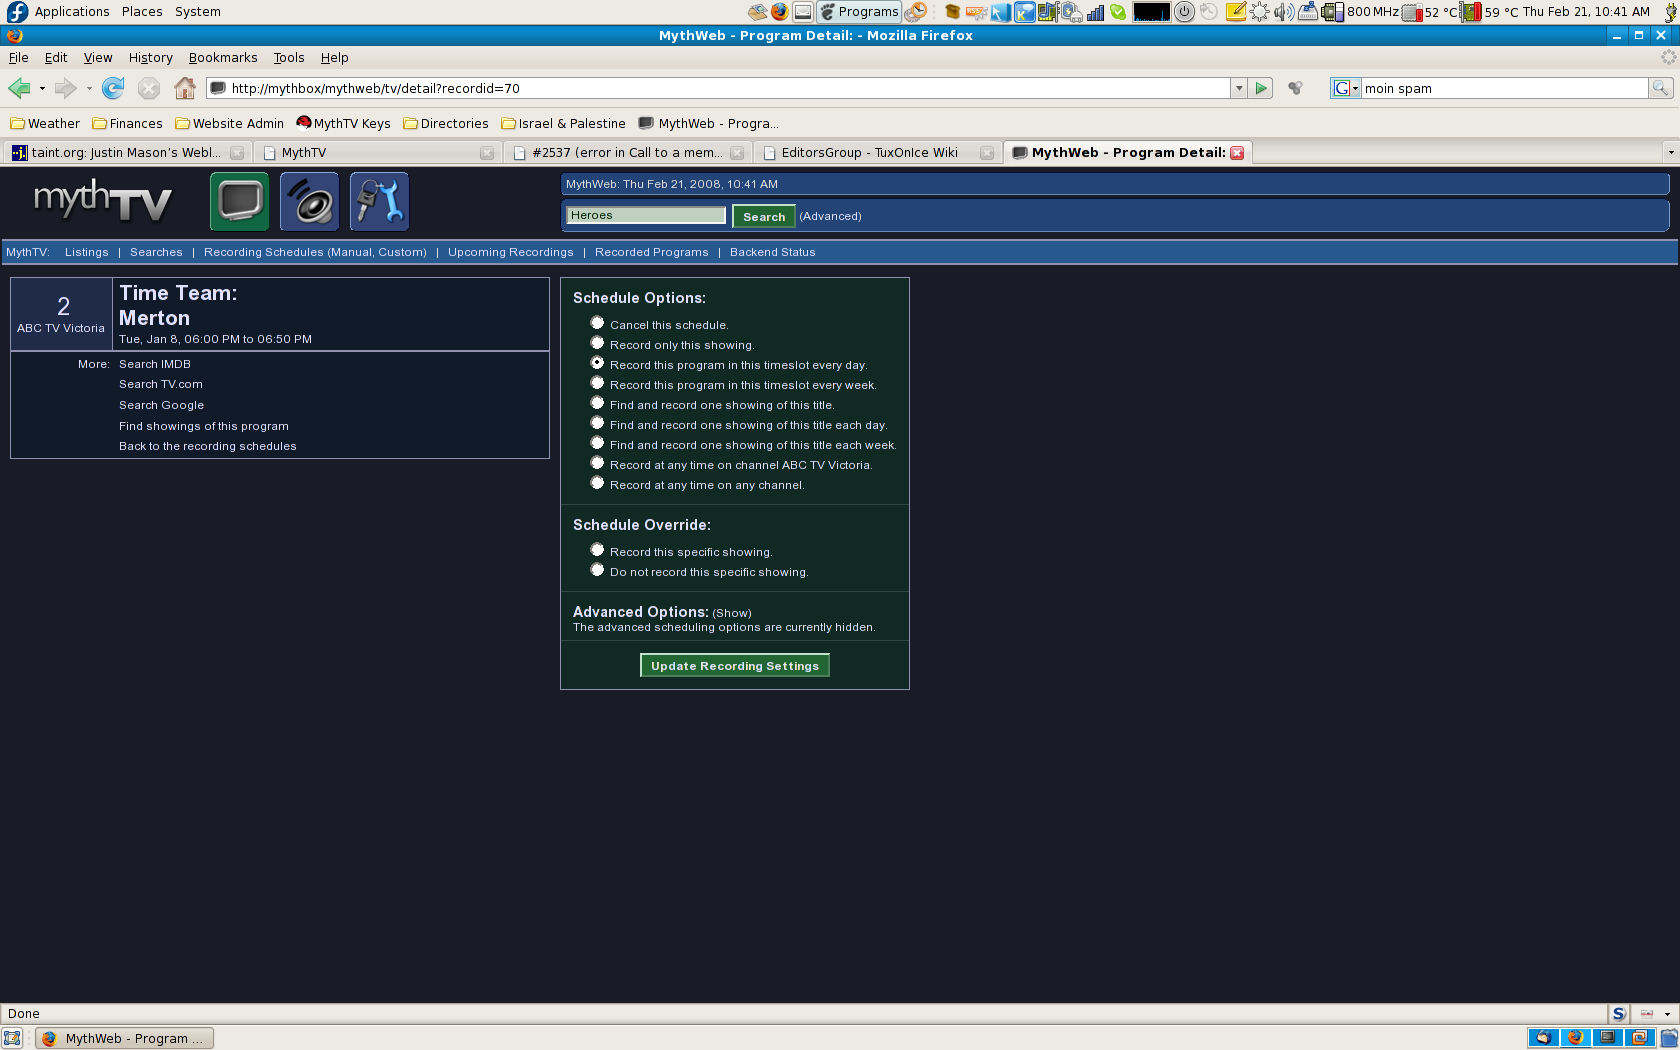
Task: Click the Firefox reload page icon
Action: (113, 88)
